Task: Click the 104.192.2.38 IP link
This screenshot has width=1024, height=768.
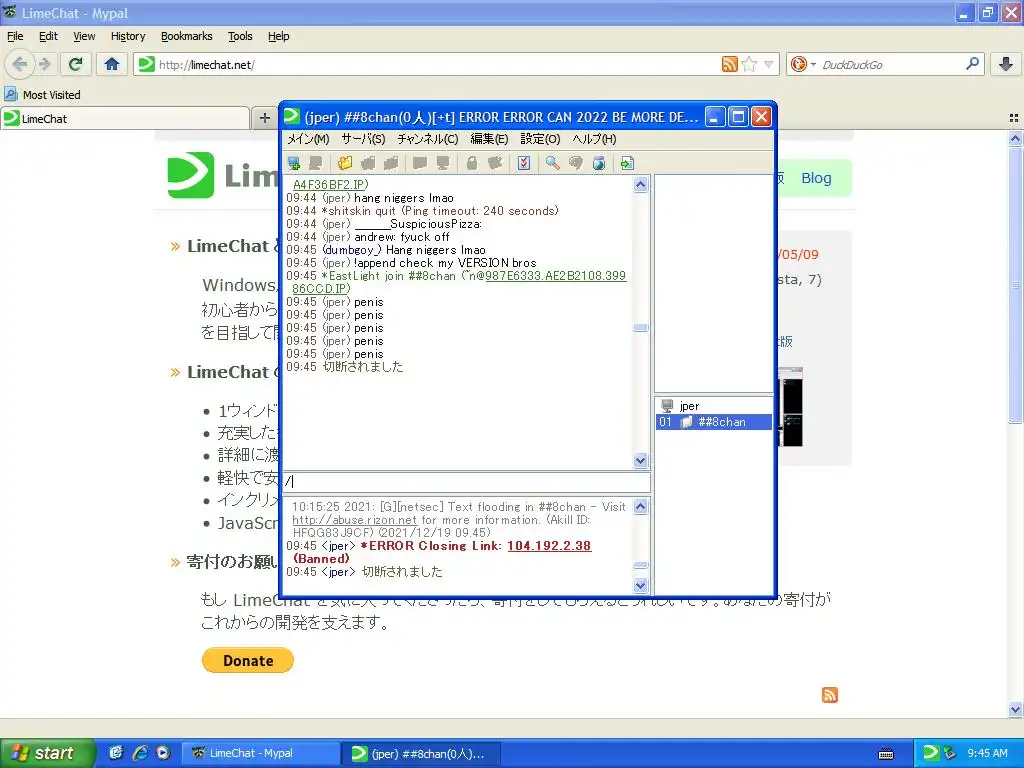Action: tap(549, 546)
